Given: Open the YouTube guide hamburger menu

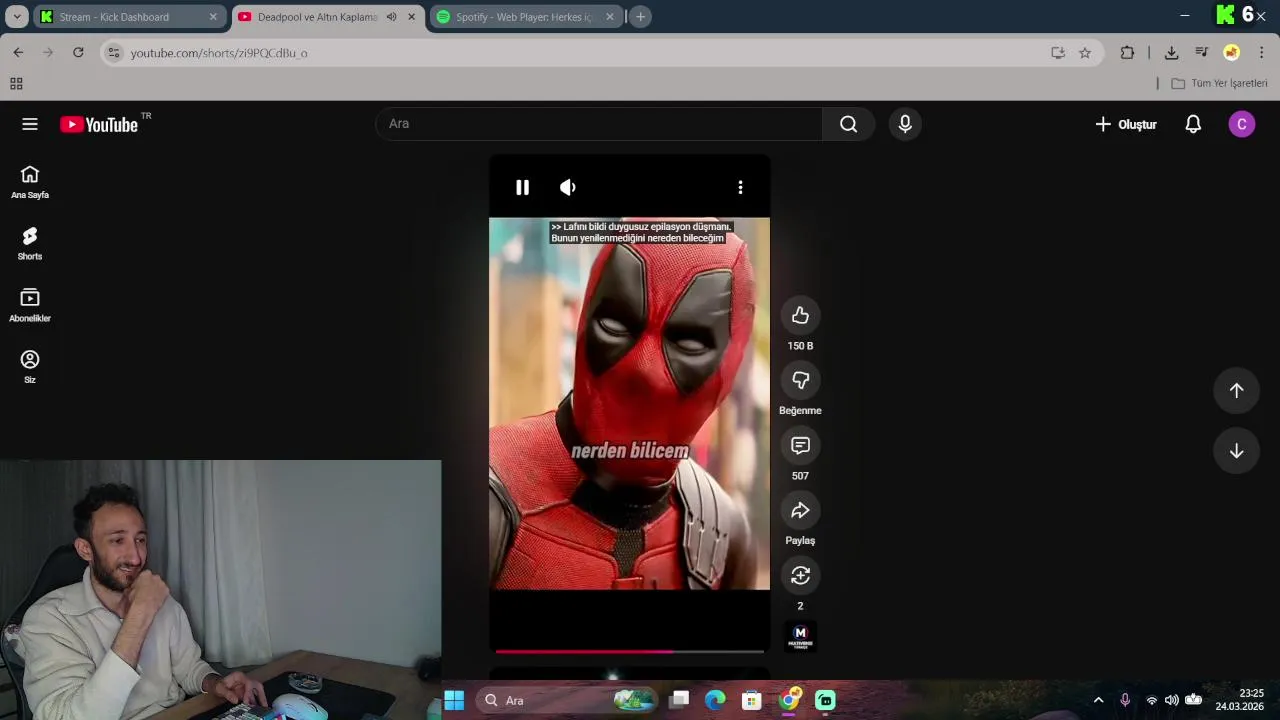Looking at the screenshot, I should [x=30, y=124].
